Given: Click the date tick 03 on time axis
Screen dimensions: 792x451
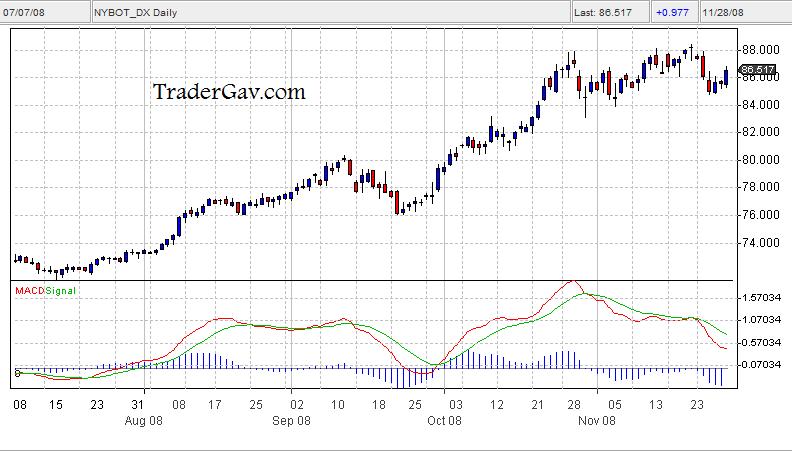Looking at the screenshot, I should pyautogui.click(x=456, y=405).
